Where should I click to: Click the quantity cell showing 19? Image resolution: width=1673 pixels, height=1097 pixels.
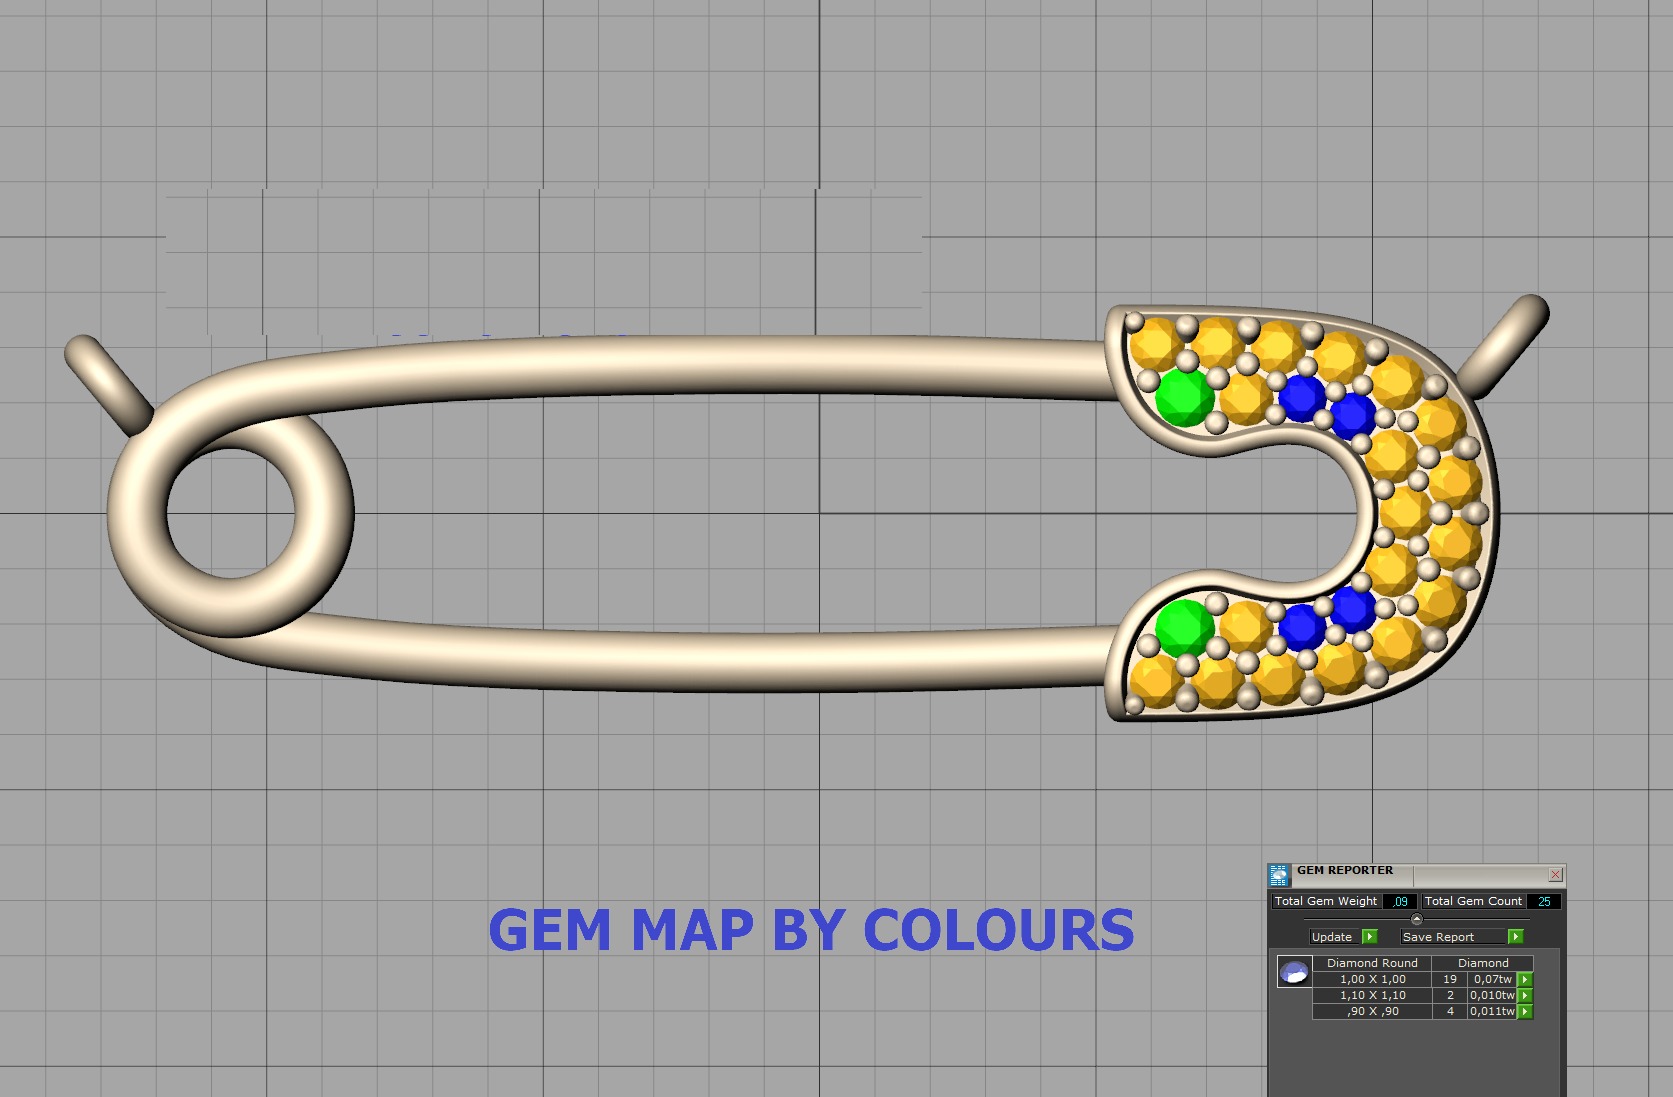tap(1450, 980)
